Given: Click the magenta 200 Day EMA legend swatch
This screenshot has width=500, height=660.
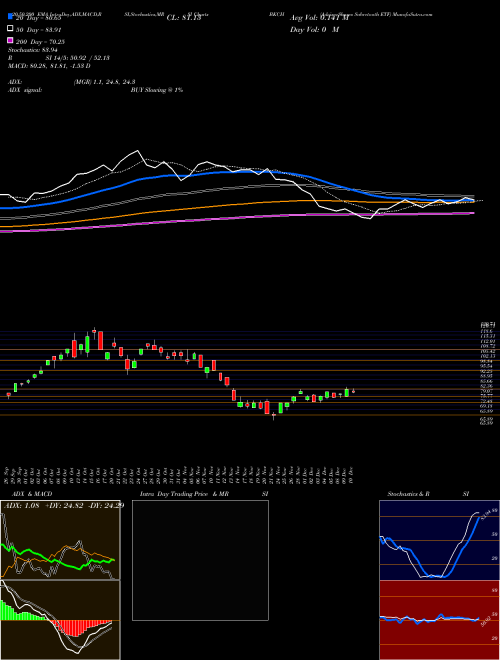Looking at the screenshot, I should click(x=10, y=40).
